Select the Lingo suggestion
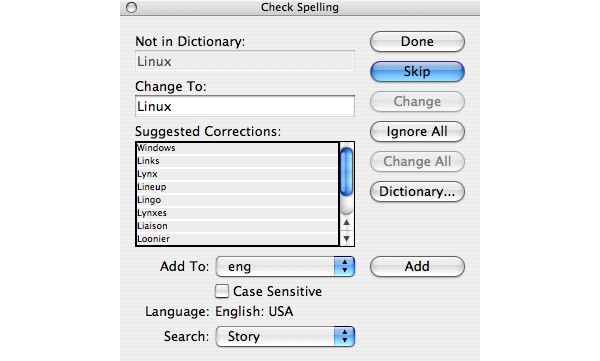Screen dimensions: 600x361 tap(237, 200)
